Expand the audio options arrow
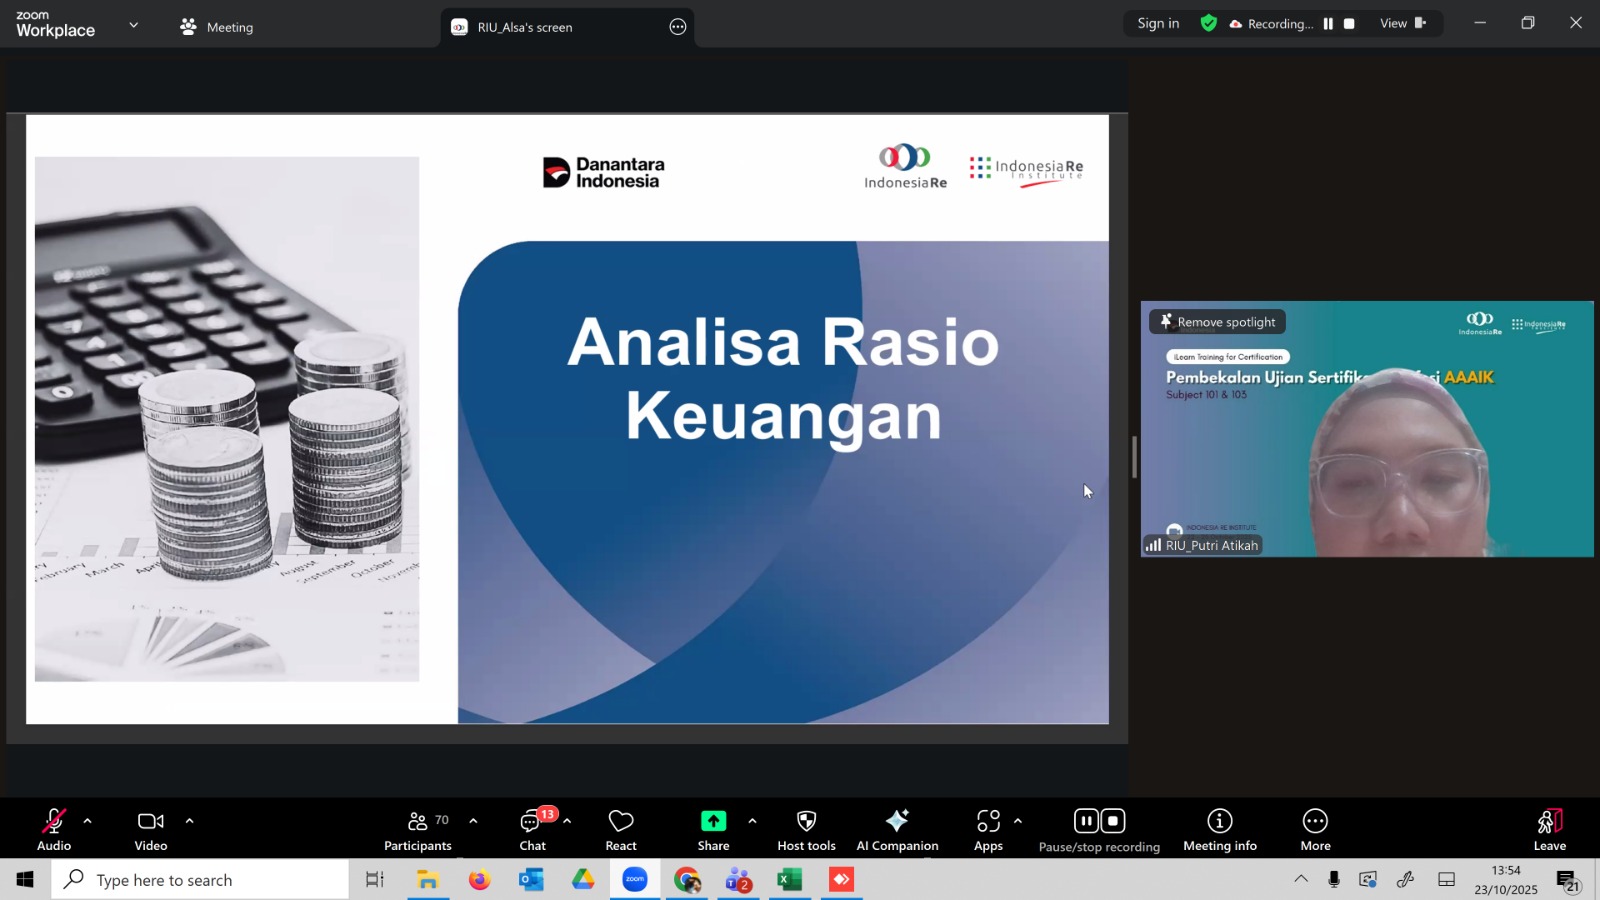The image size is (1600, 900). click(x=88, y=821)
